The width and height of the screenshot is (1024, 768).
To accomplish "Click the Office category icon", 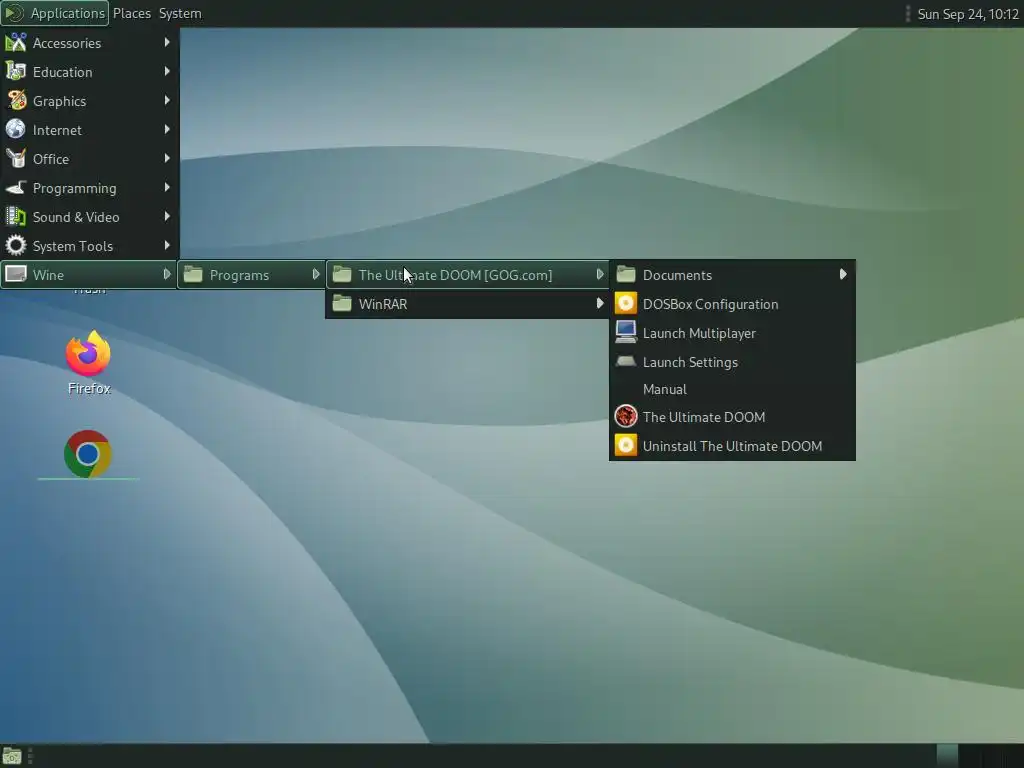I will point(16,159).
